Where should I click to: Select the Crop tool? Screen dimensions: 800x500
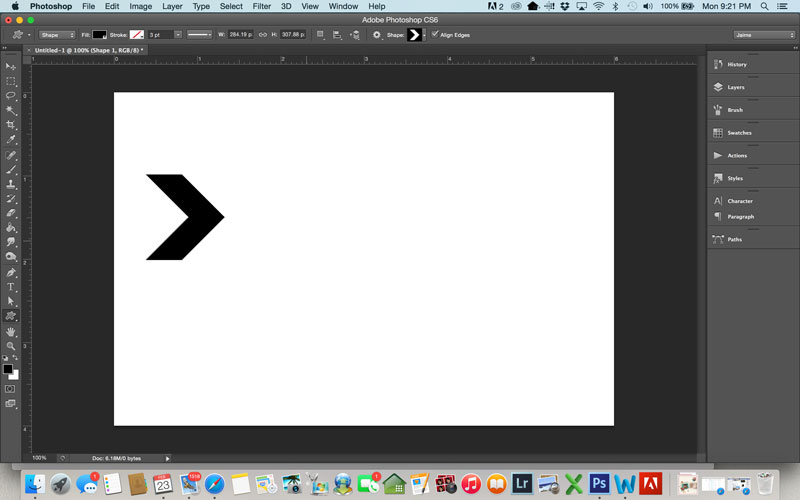(x=11, y=125)
